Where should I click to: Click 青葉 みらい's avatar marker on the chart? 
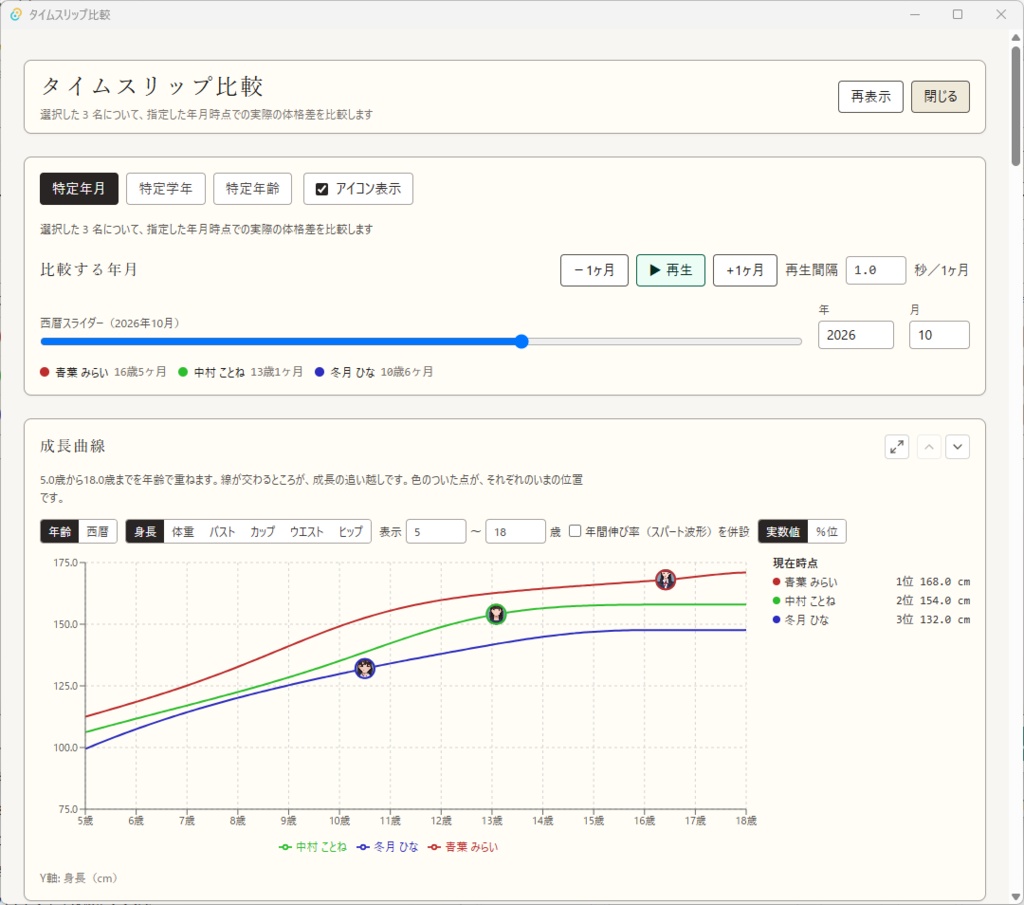tap(665, 579)
